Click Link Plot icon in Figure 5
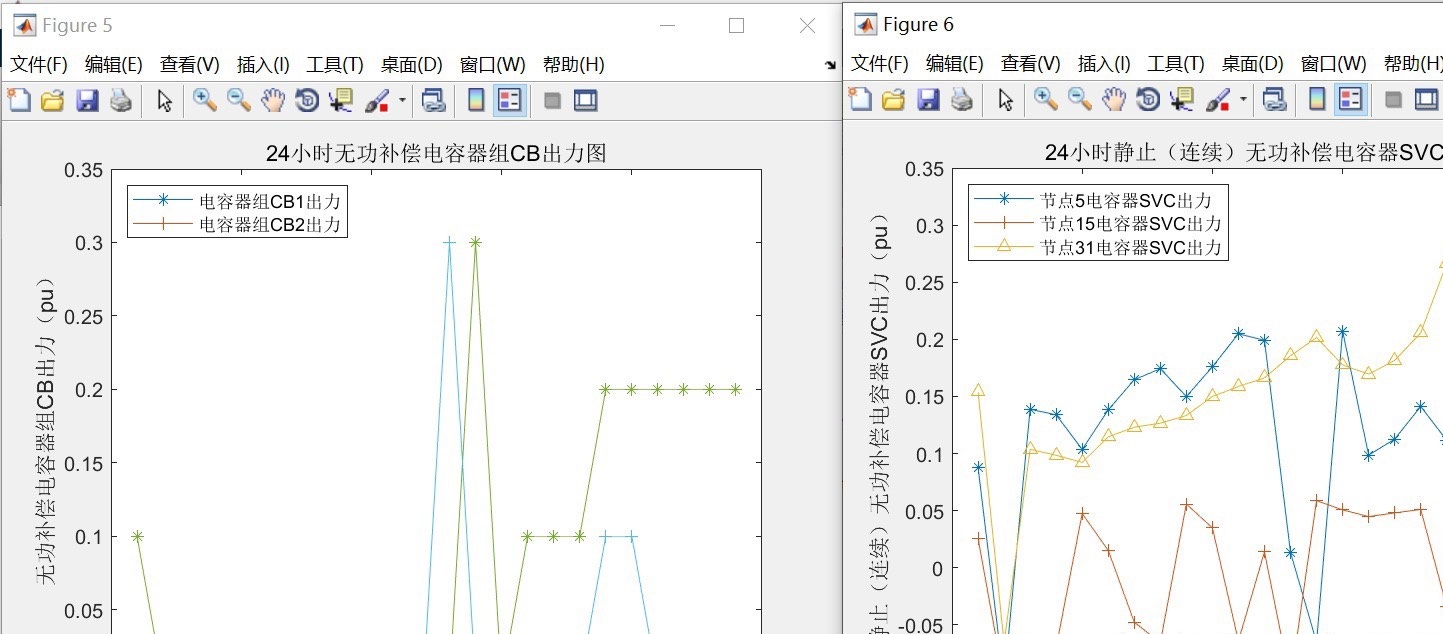This screenshot has width=1443, height=634. 432,100
